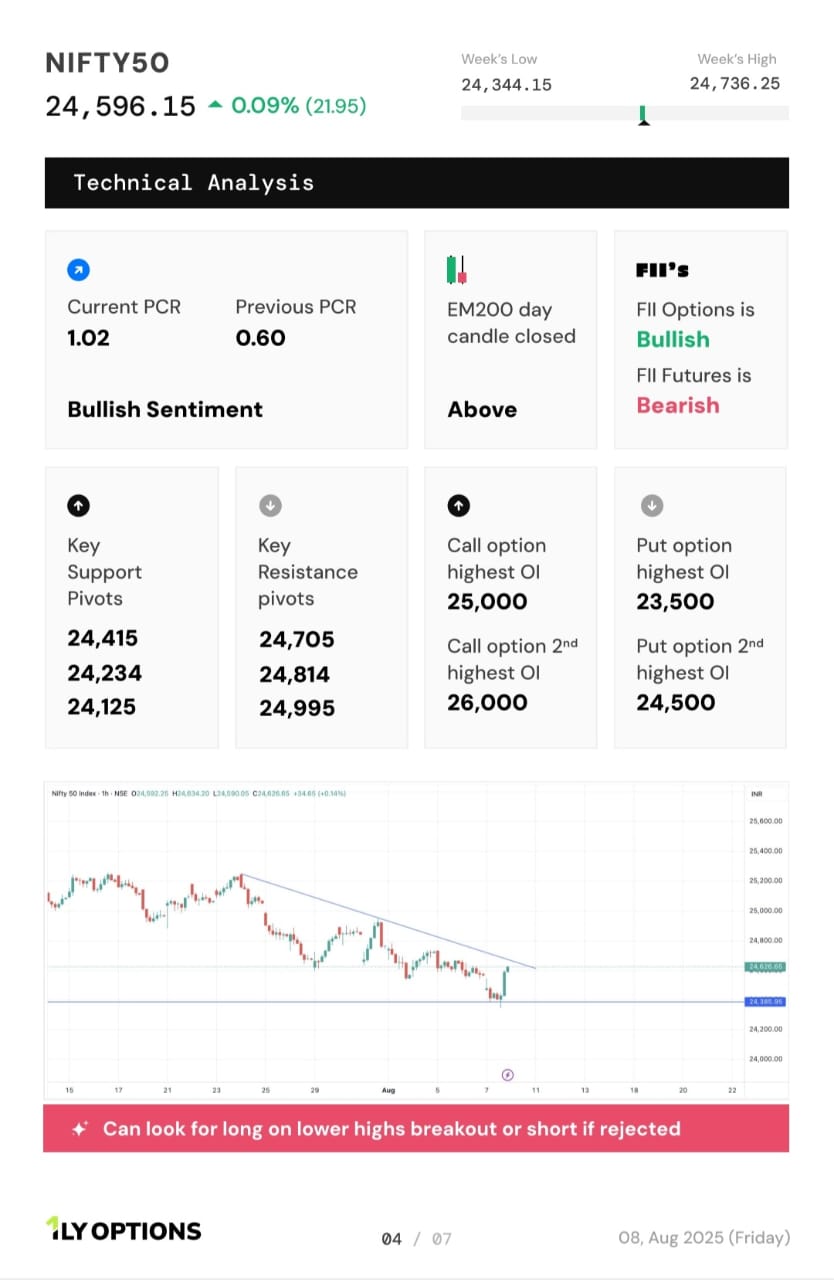The image size is (834, 1280).
Task: Click the up arrow above Key Support Pivots
Action: 78,506
